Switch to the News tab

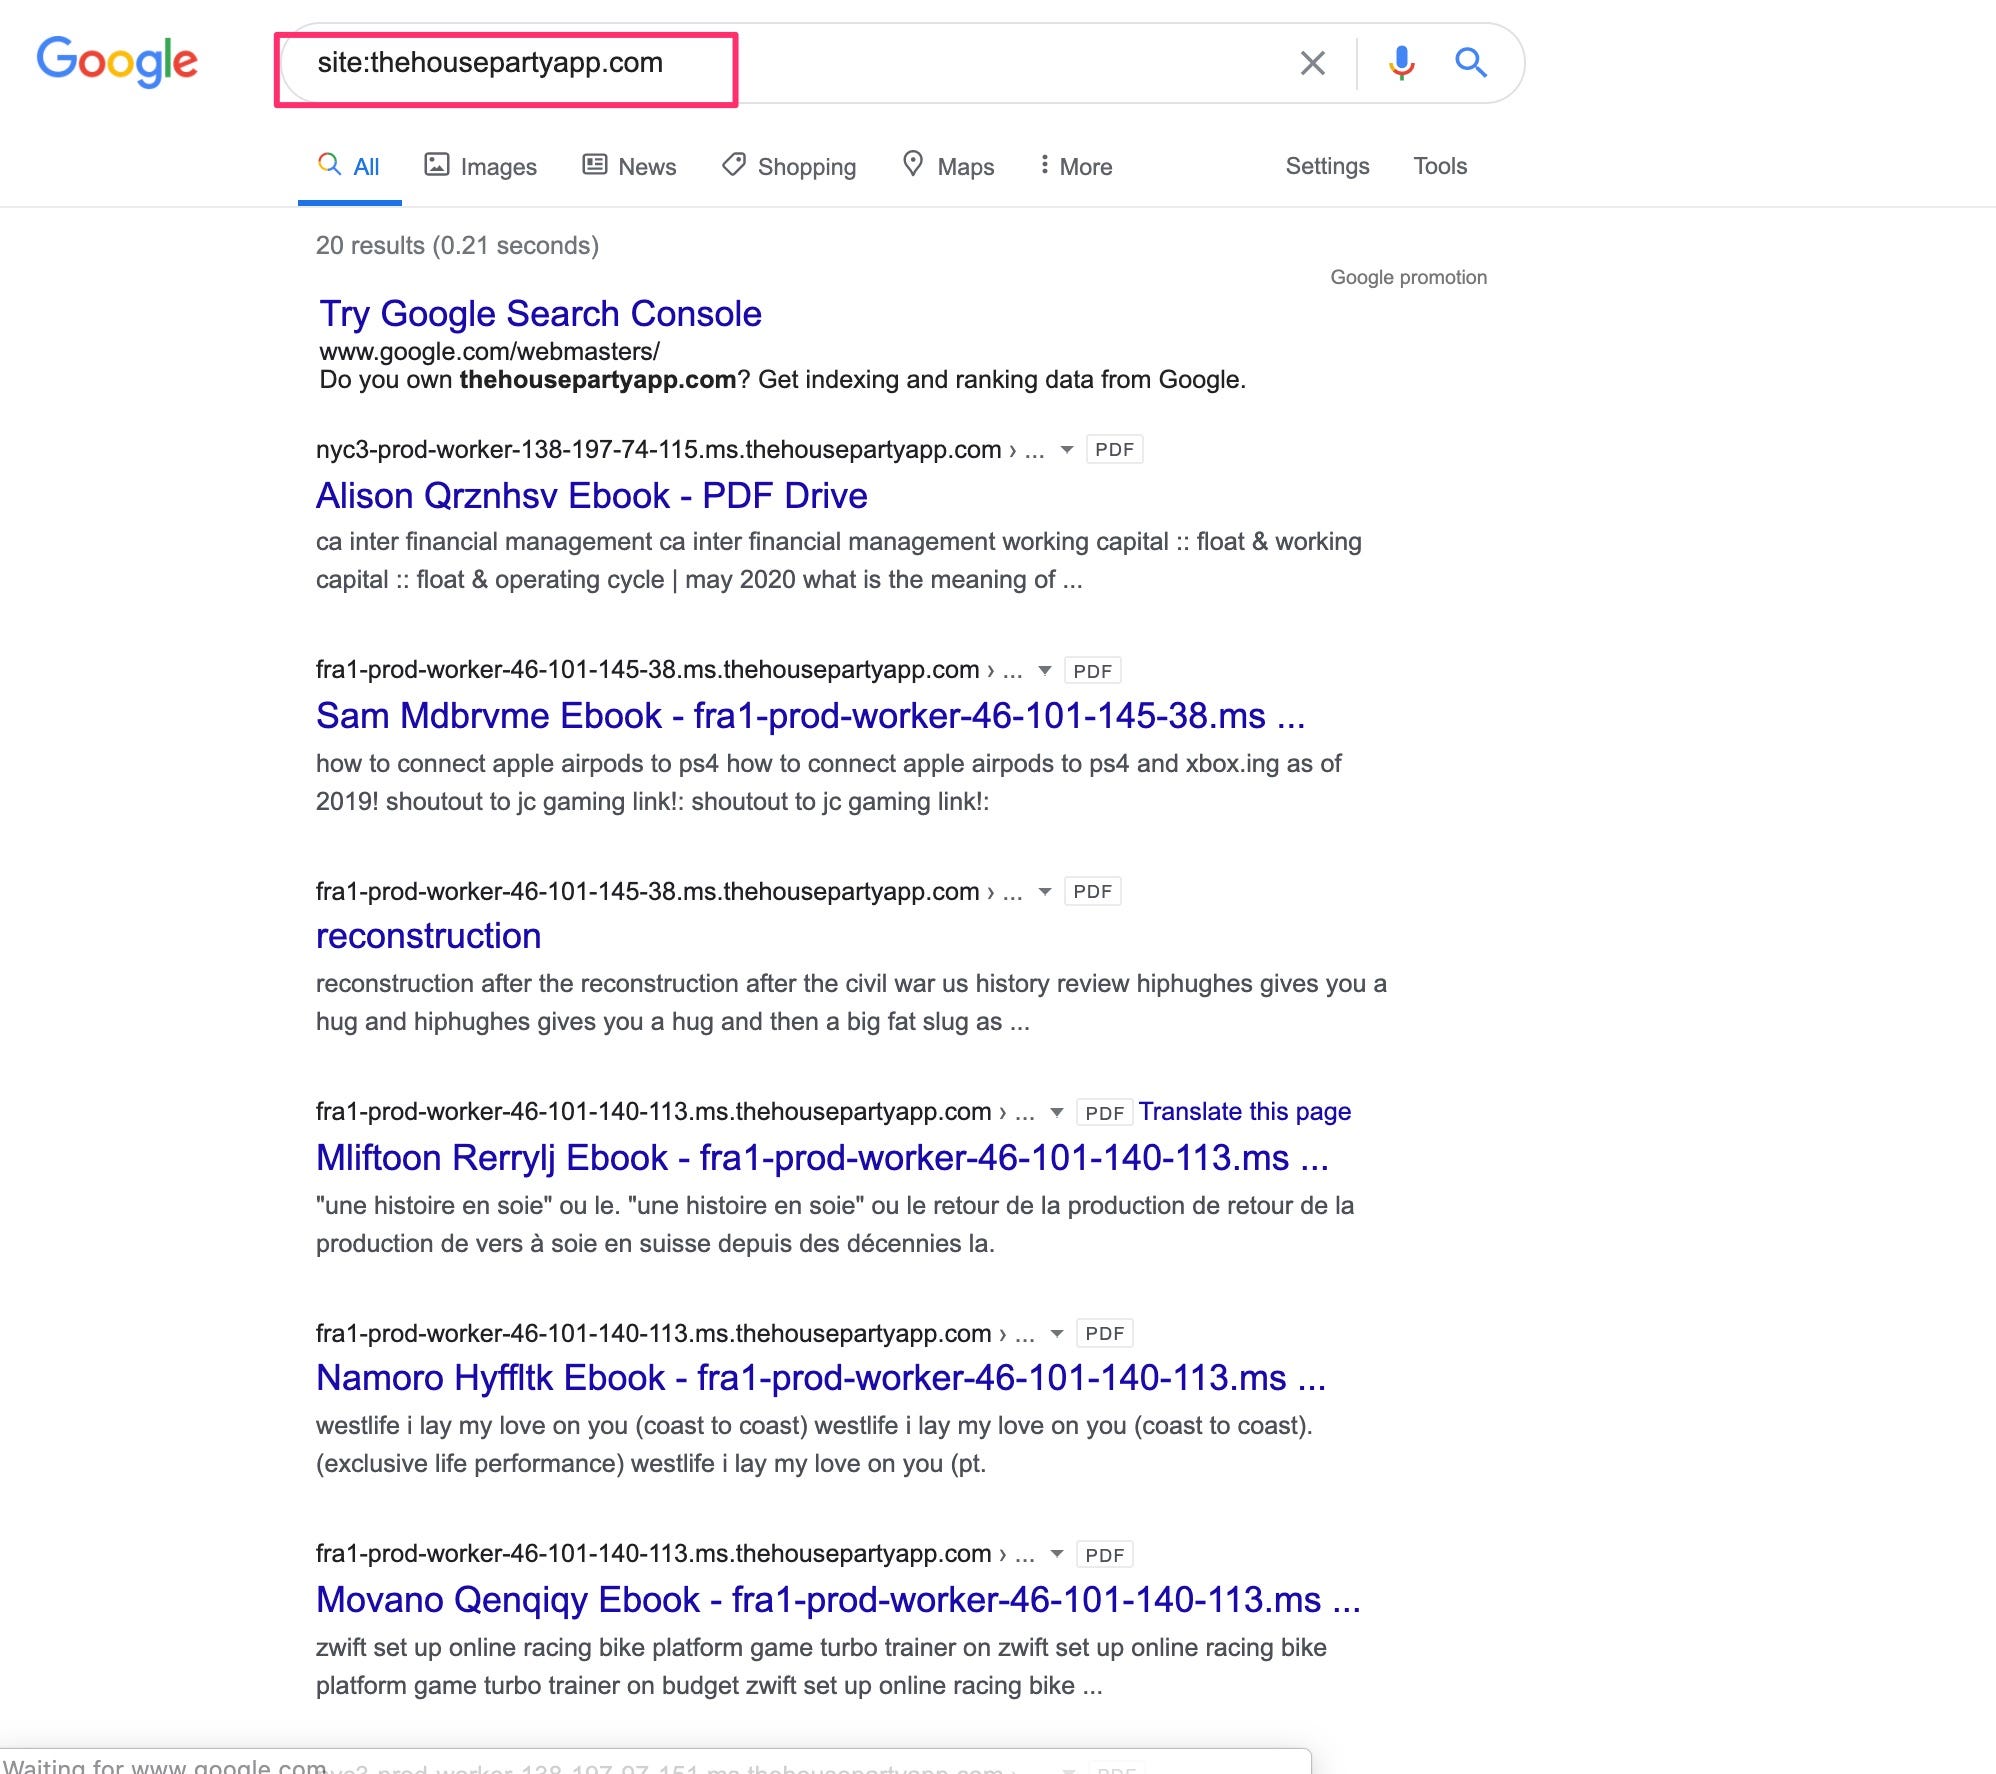click(629, 166)
